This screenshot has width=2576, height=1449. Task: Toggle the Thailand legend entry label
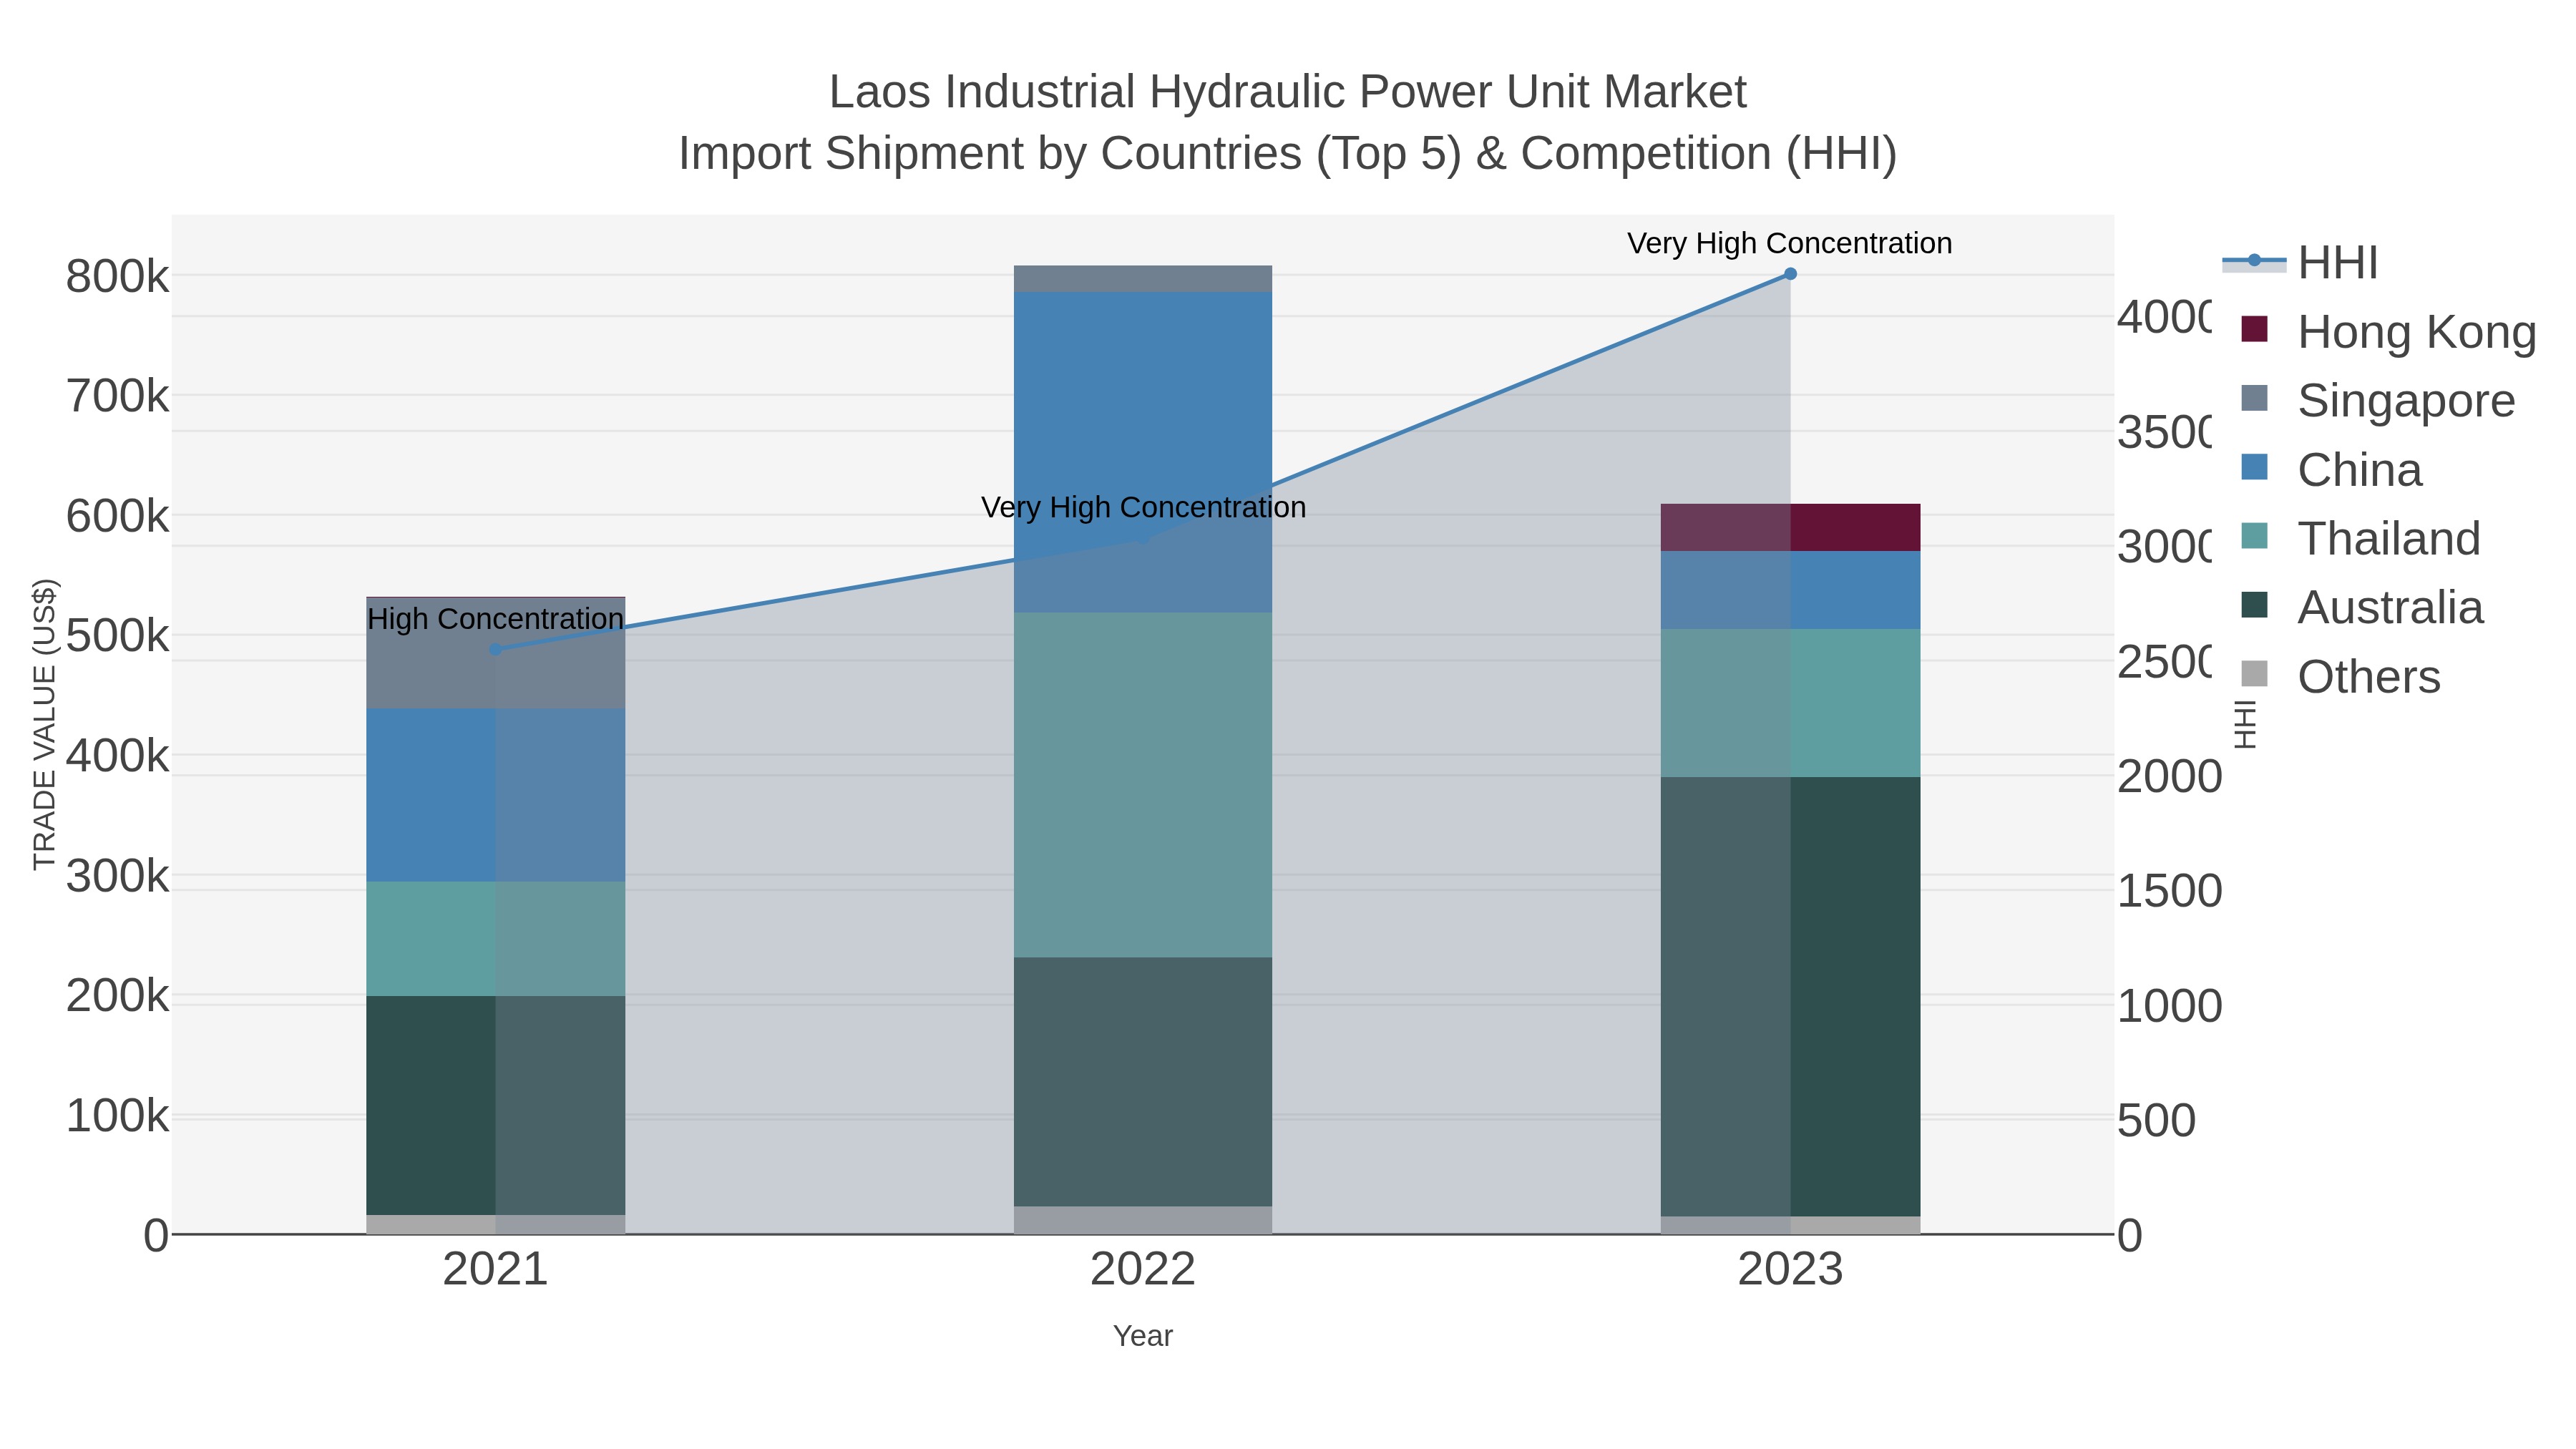point(2389,539)
